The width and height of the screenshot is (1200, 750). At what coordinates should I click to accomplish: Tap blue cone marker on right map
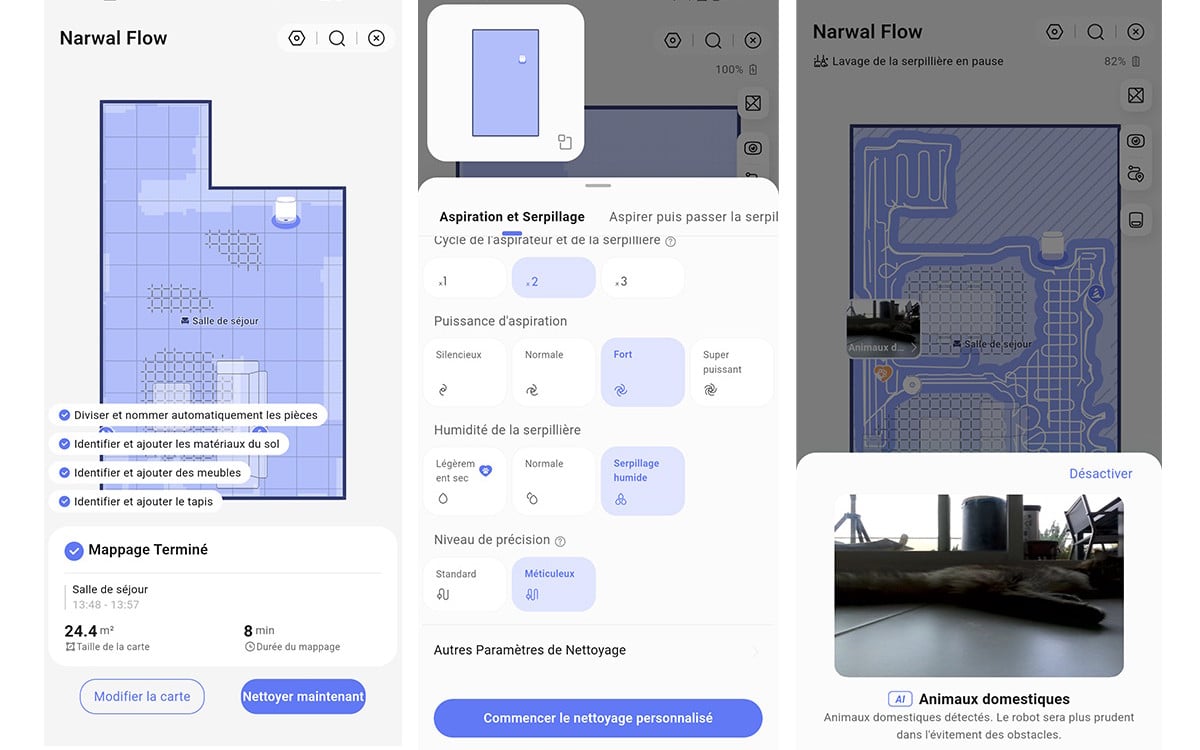(1097, 293)
